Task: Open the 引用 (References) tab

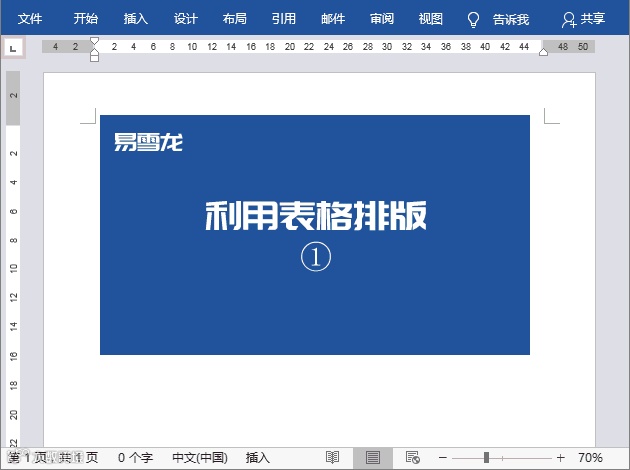Action: (284, 18)
